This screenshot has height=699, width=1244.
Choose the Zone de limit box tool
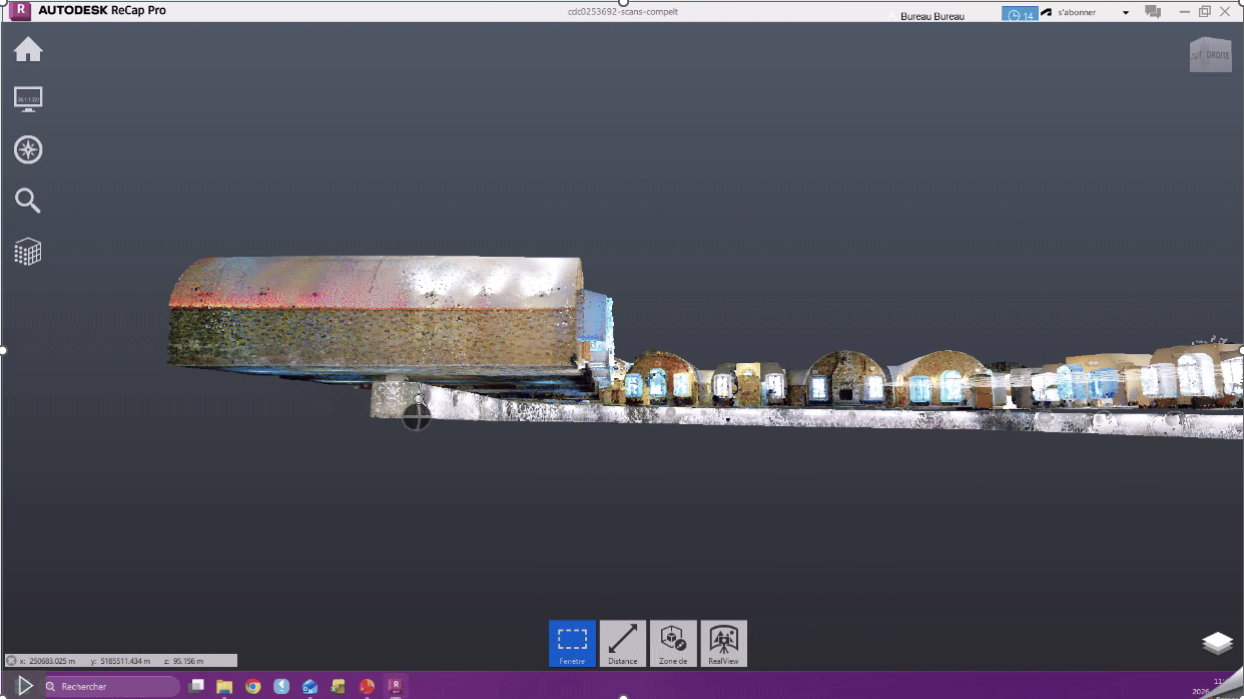click(x=673, y=643)
